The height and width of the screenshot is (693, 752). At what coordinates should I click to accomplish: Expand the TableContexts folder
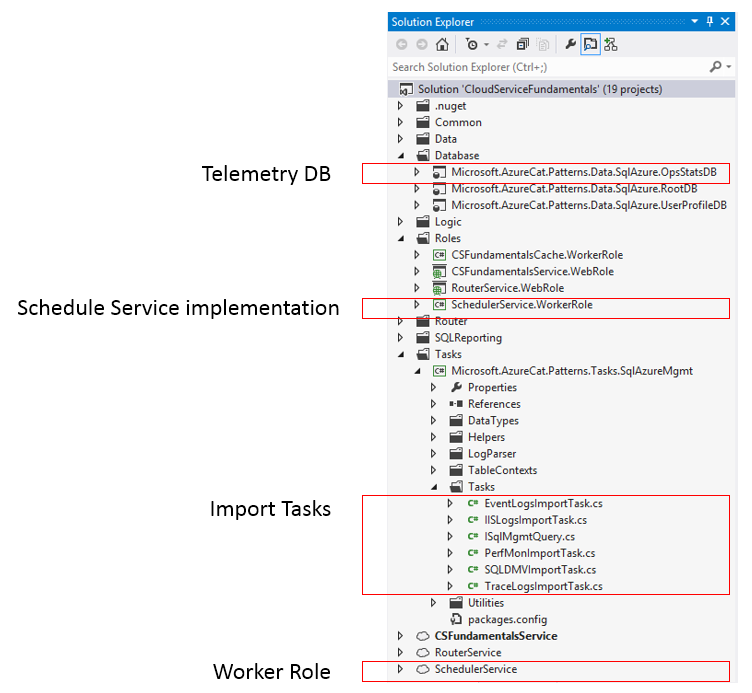(x=434, y=470)
